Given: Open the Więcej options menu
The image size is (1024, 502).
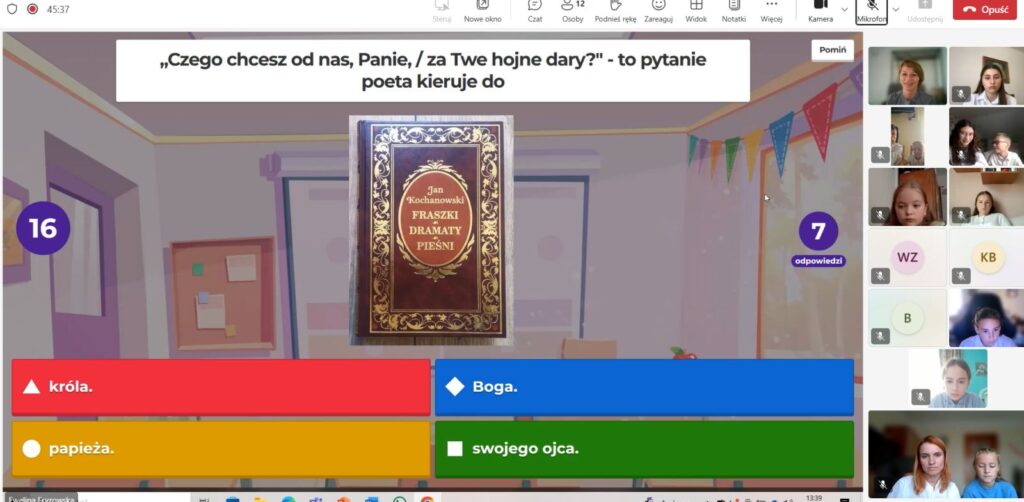Looking at the screenshot, I should (771, 10).
